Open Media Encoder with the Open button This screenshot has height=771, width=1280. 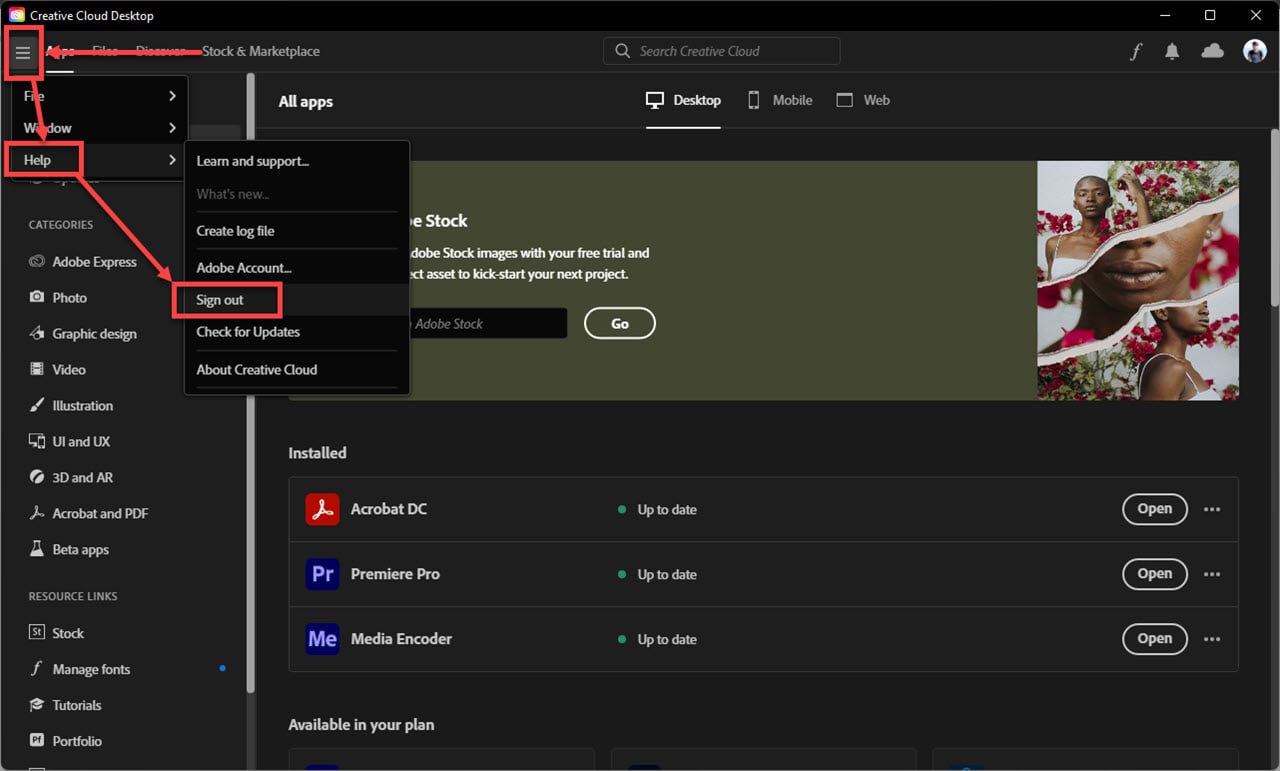pos(1154,639)
